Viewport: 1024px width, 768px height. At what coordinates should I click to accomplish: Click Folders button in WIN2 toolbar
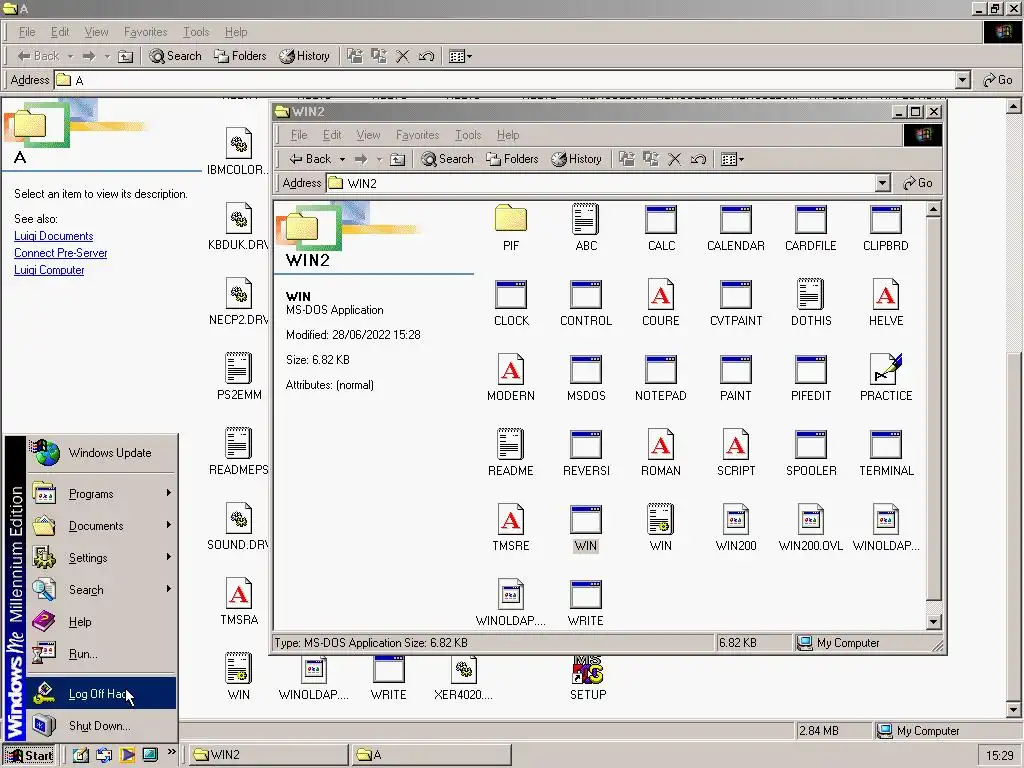[x=512, y=159]
